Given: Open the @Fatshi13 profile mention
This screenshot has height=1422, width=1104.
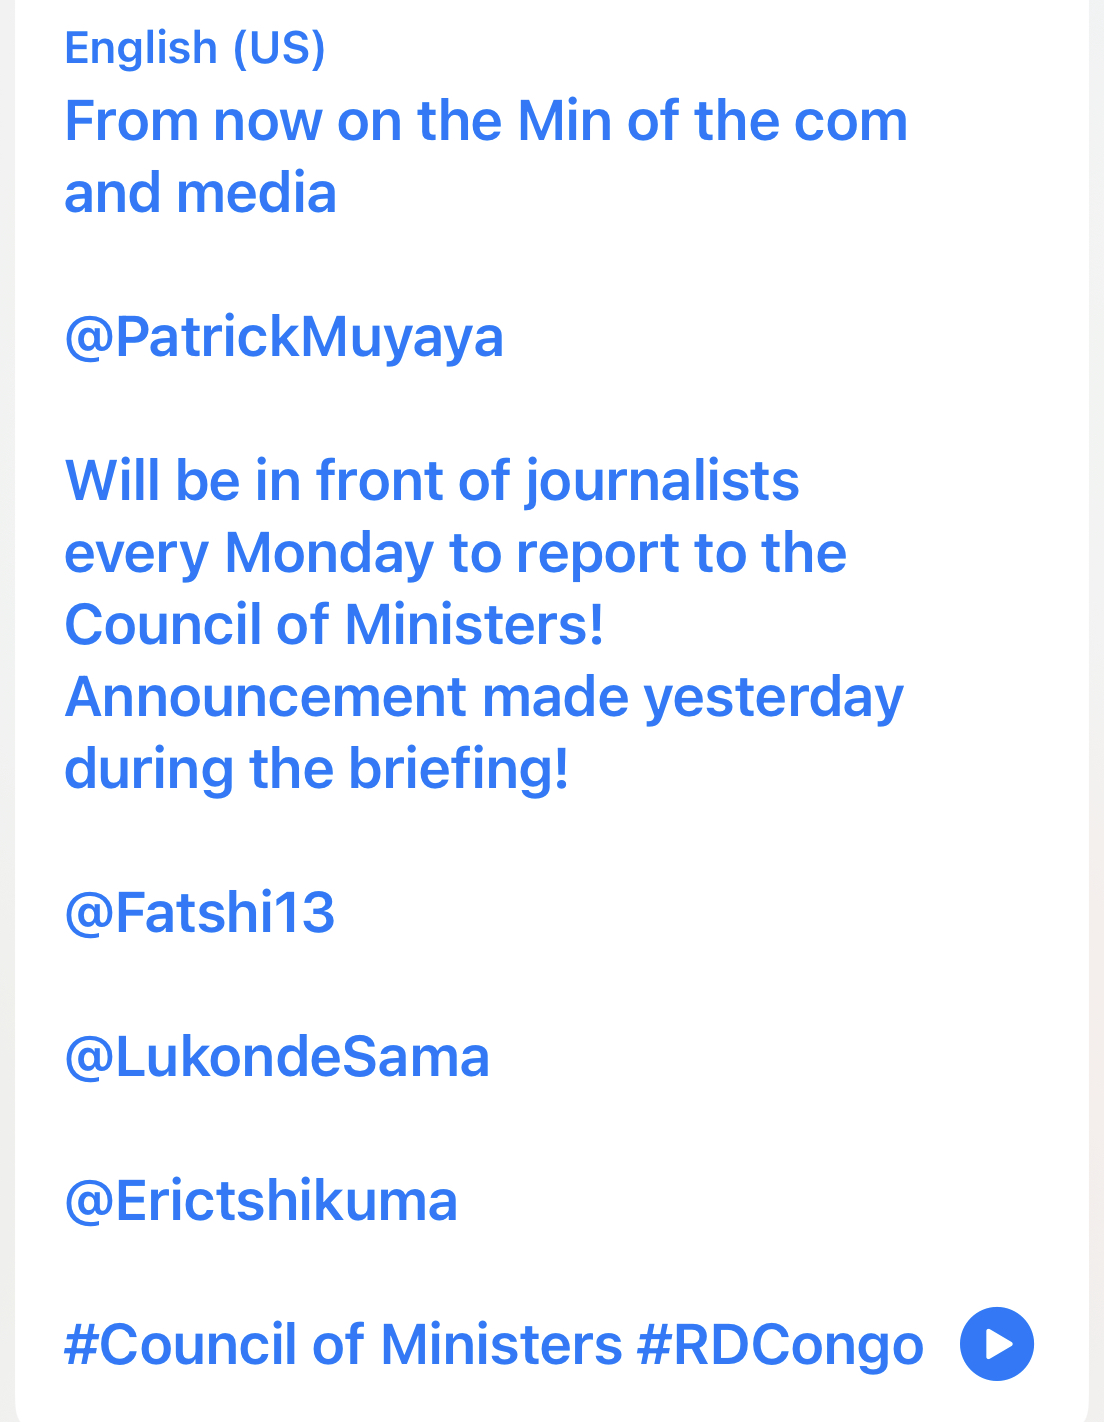Looking at the screenshot, I should point(200,913).
